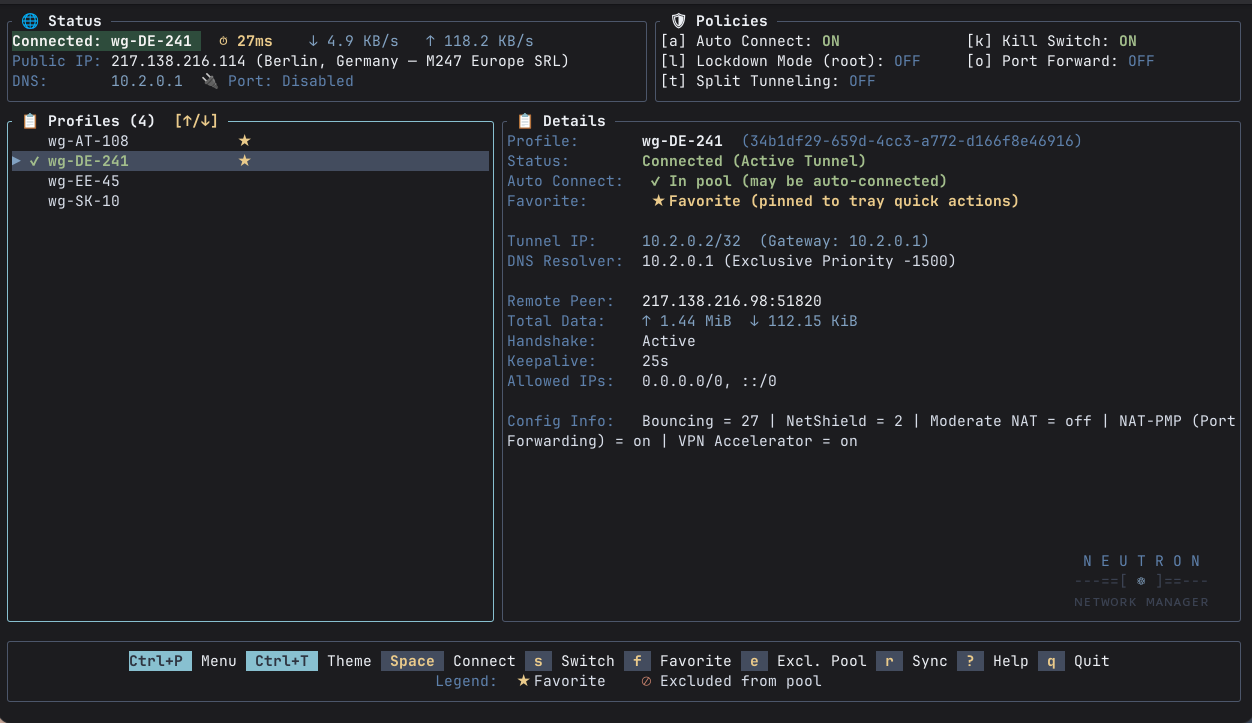Click the shield icon beside Policies
The width and height of the screenshot is (1252, 723).
click(678, 21)
